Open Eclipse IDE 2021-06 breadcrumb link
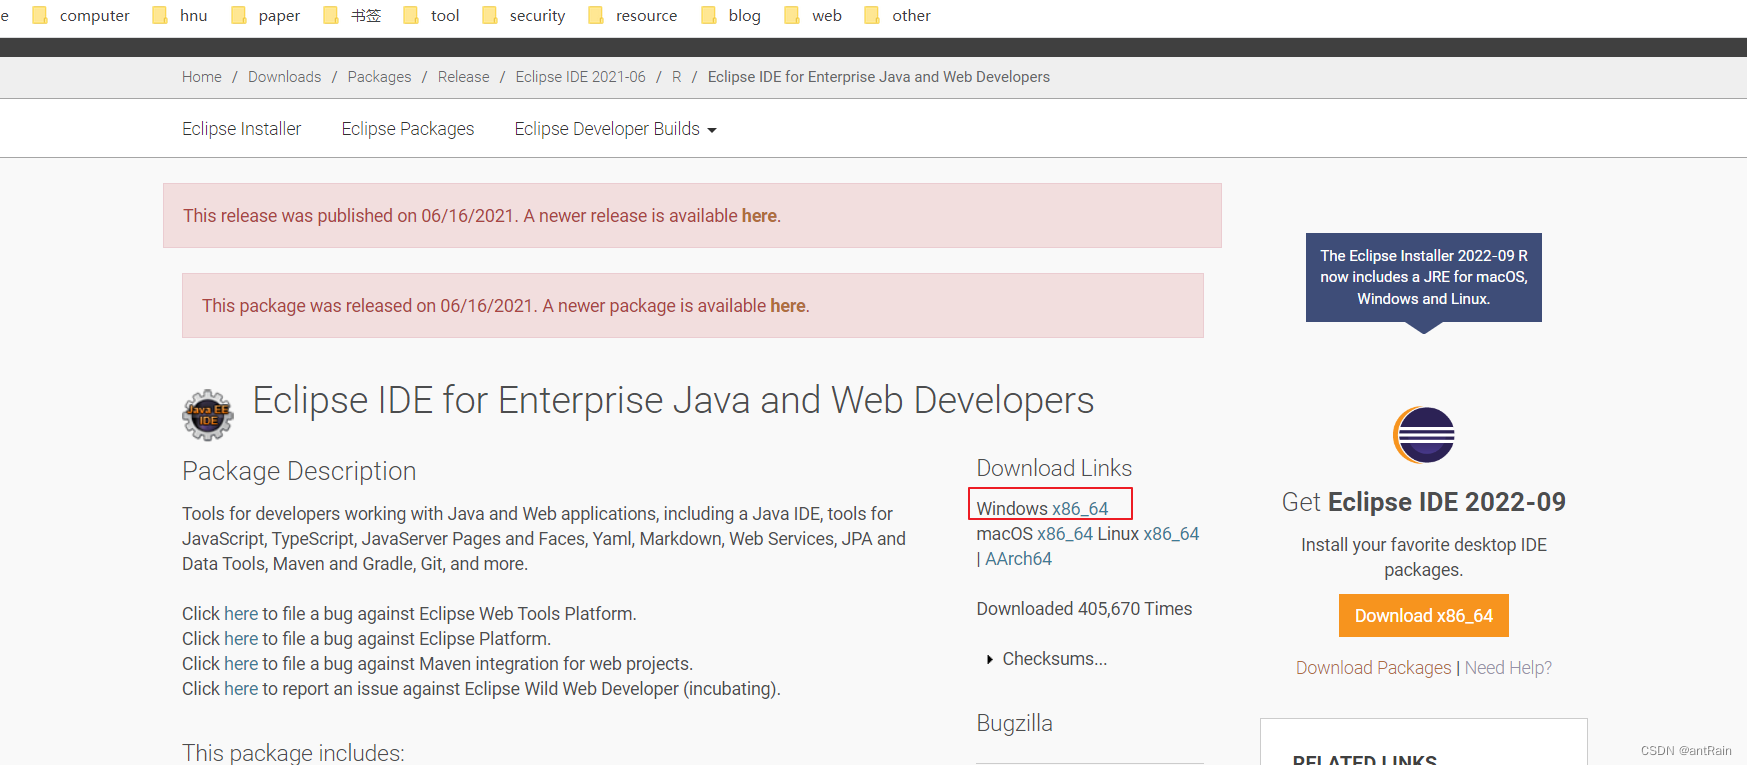Viewport: 1747px width, 765px height. tap(580, 77)
